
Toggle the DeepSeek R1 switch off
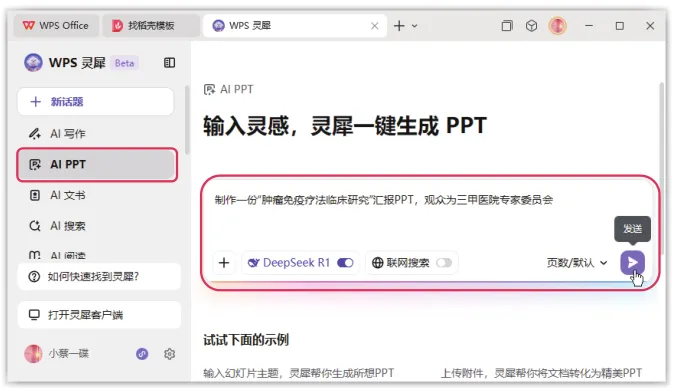[345, 263]
